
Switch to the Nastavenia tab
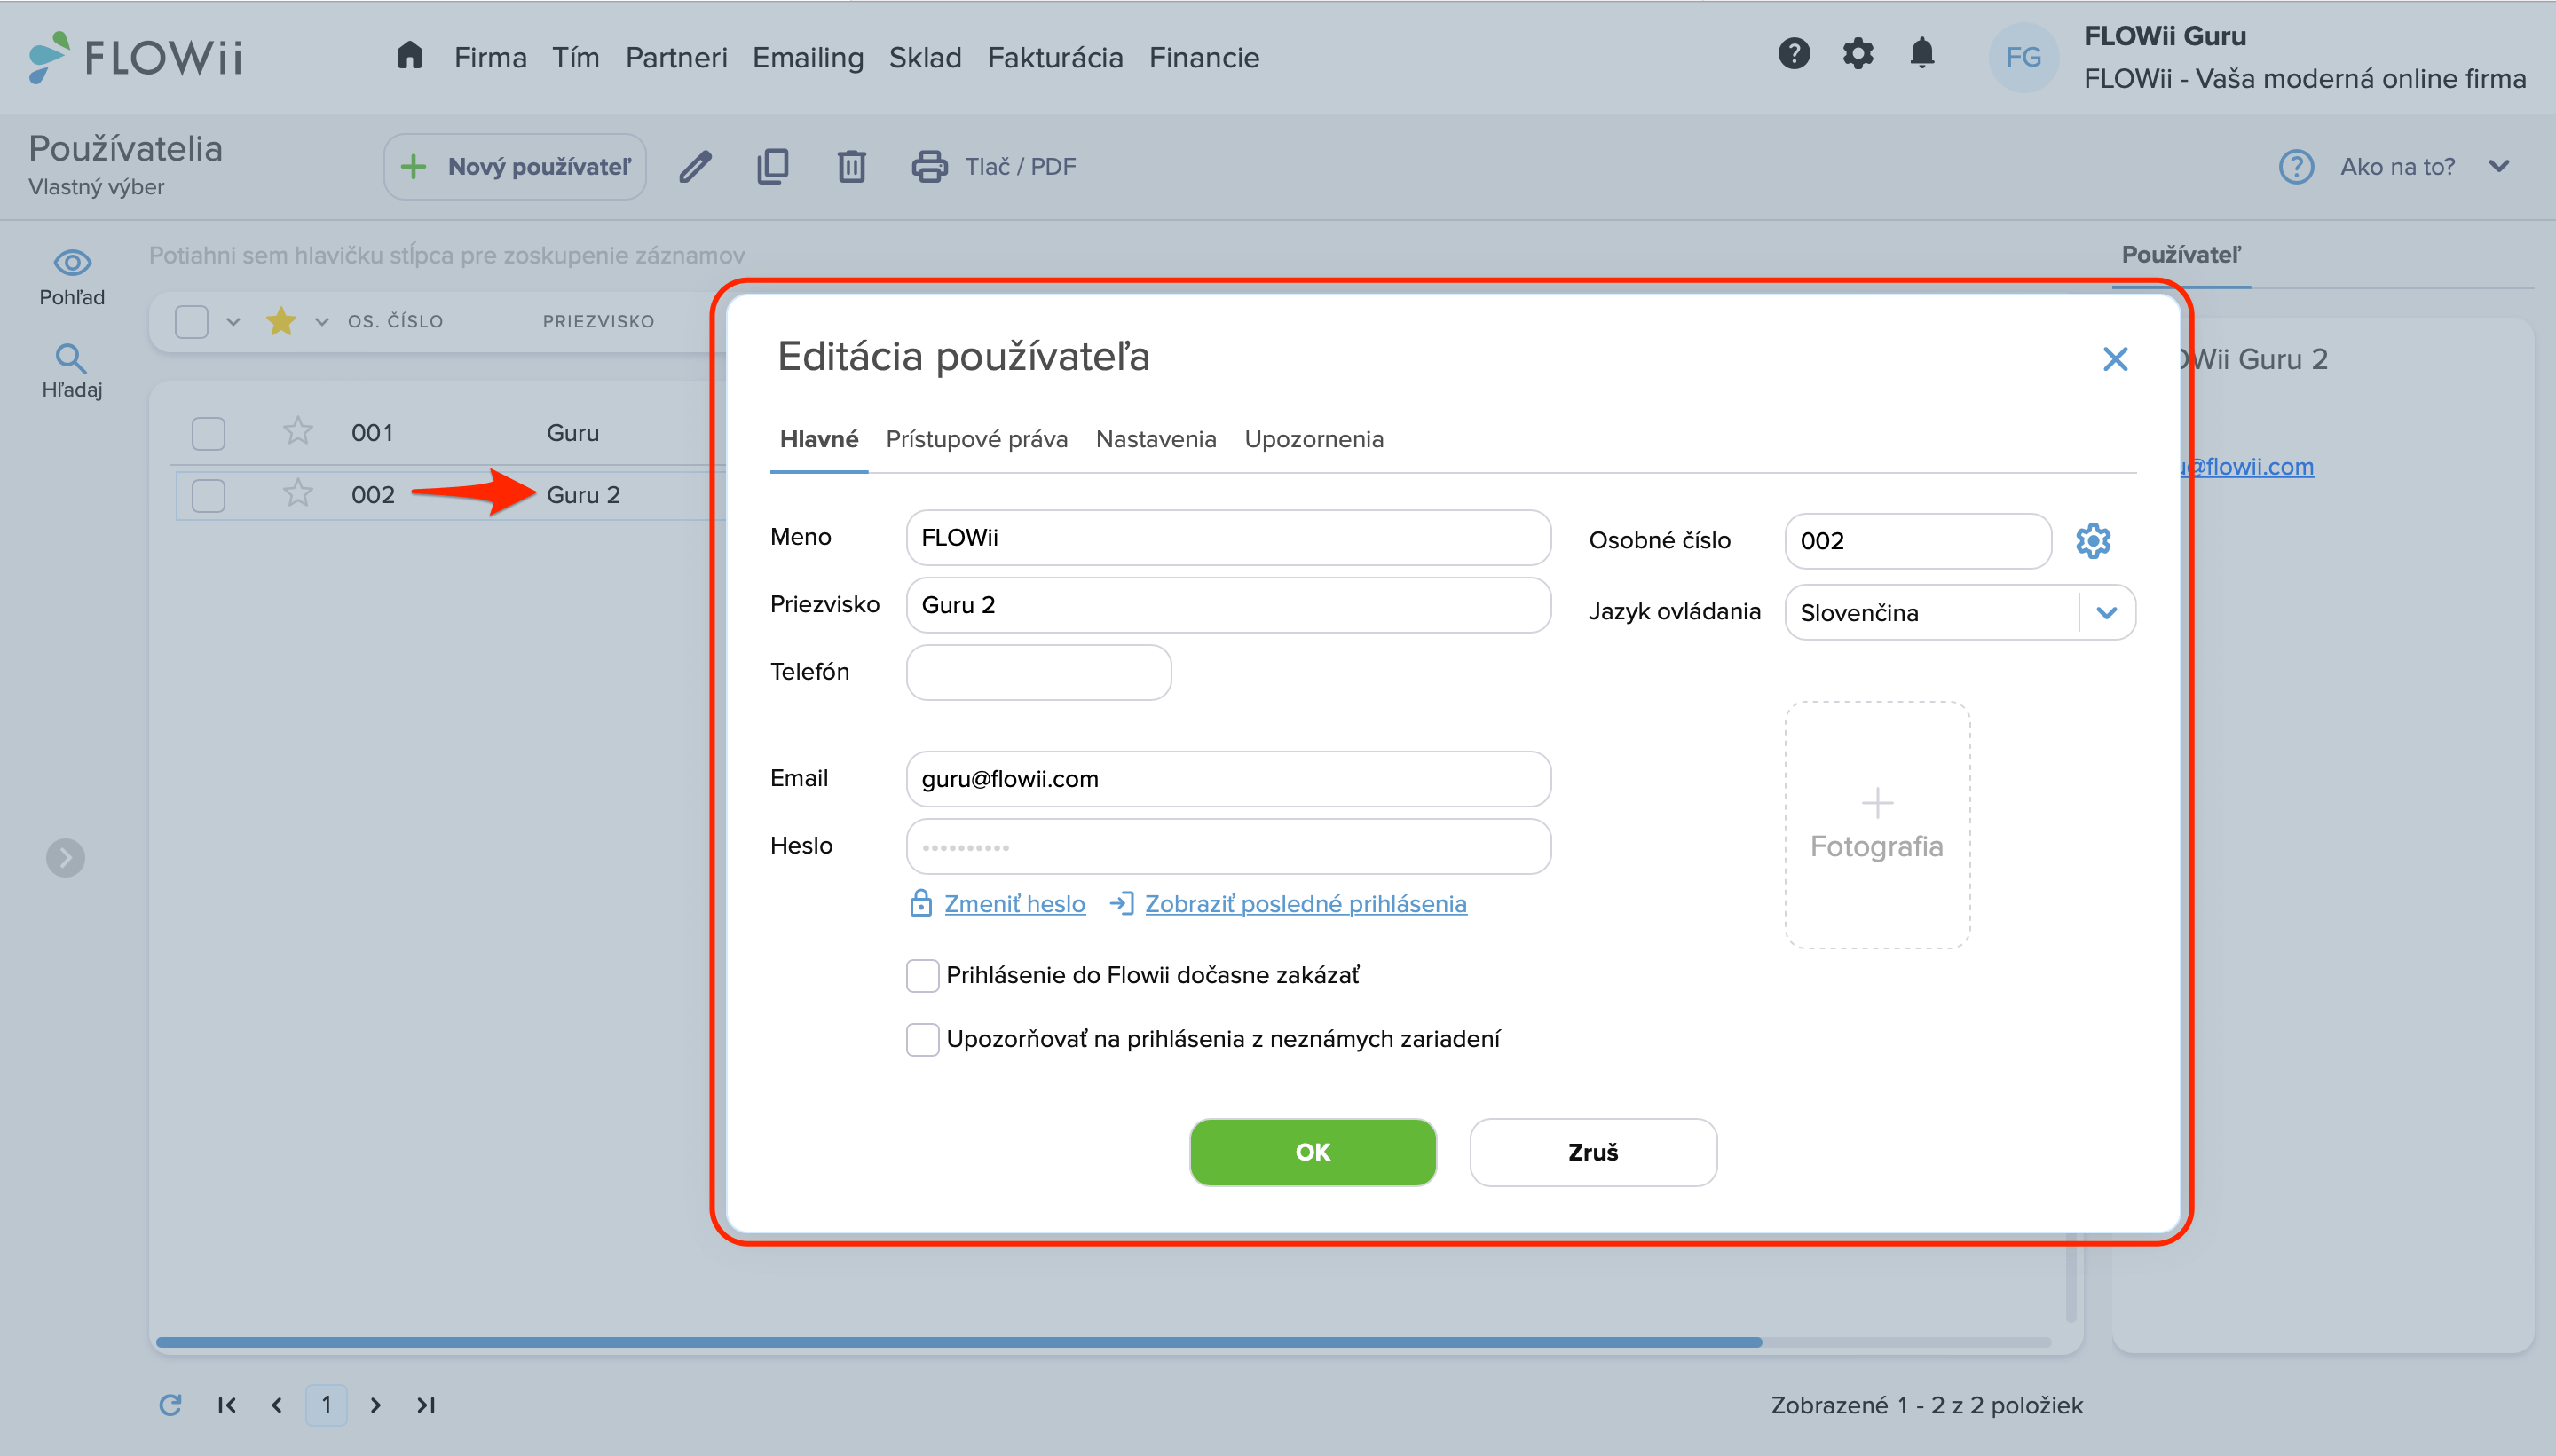tap(1155, 439)
